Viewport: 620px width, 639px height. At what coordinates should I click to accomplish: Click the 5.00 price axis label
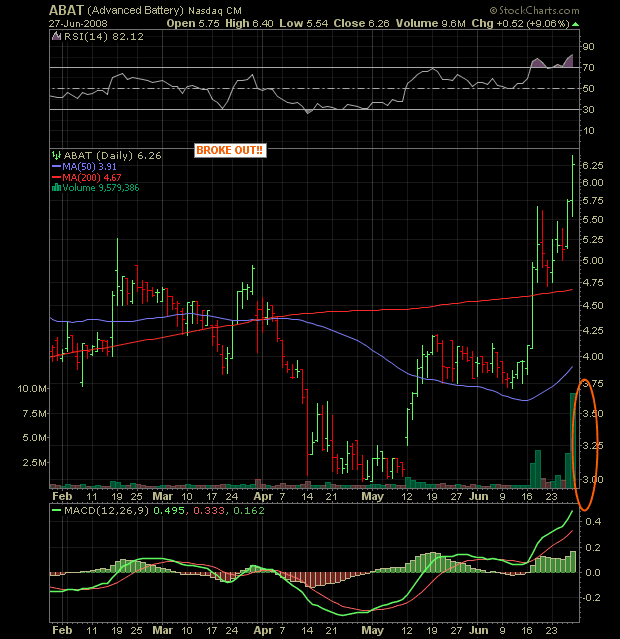point(593,260)
